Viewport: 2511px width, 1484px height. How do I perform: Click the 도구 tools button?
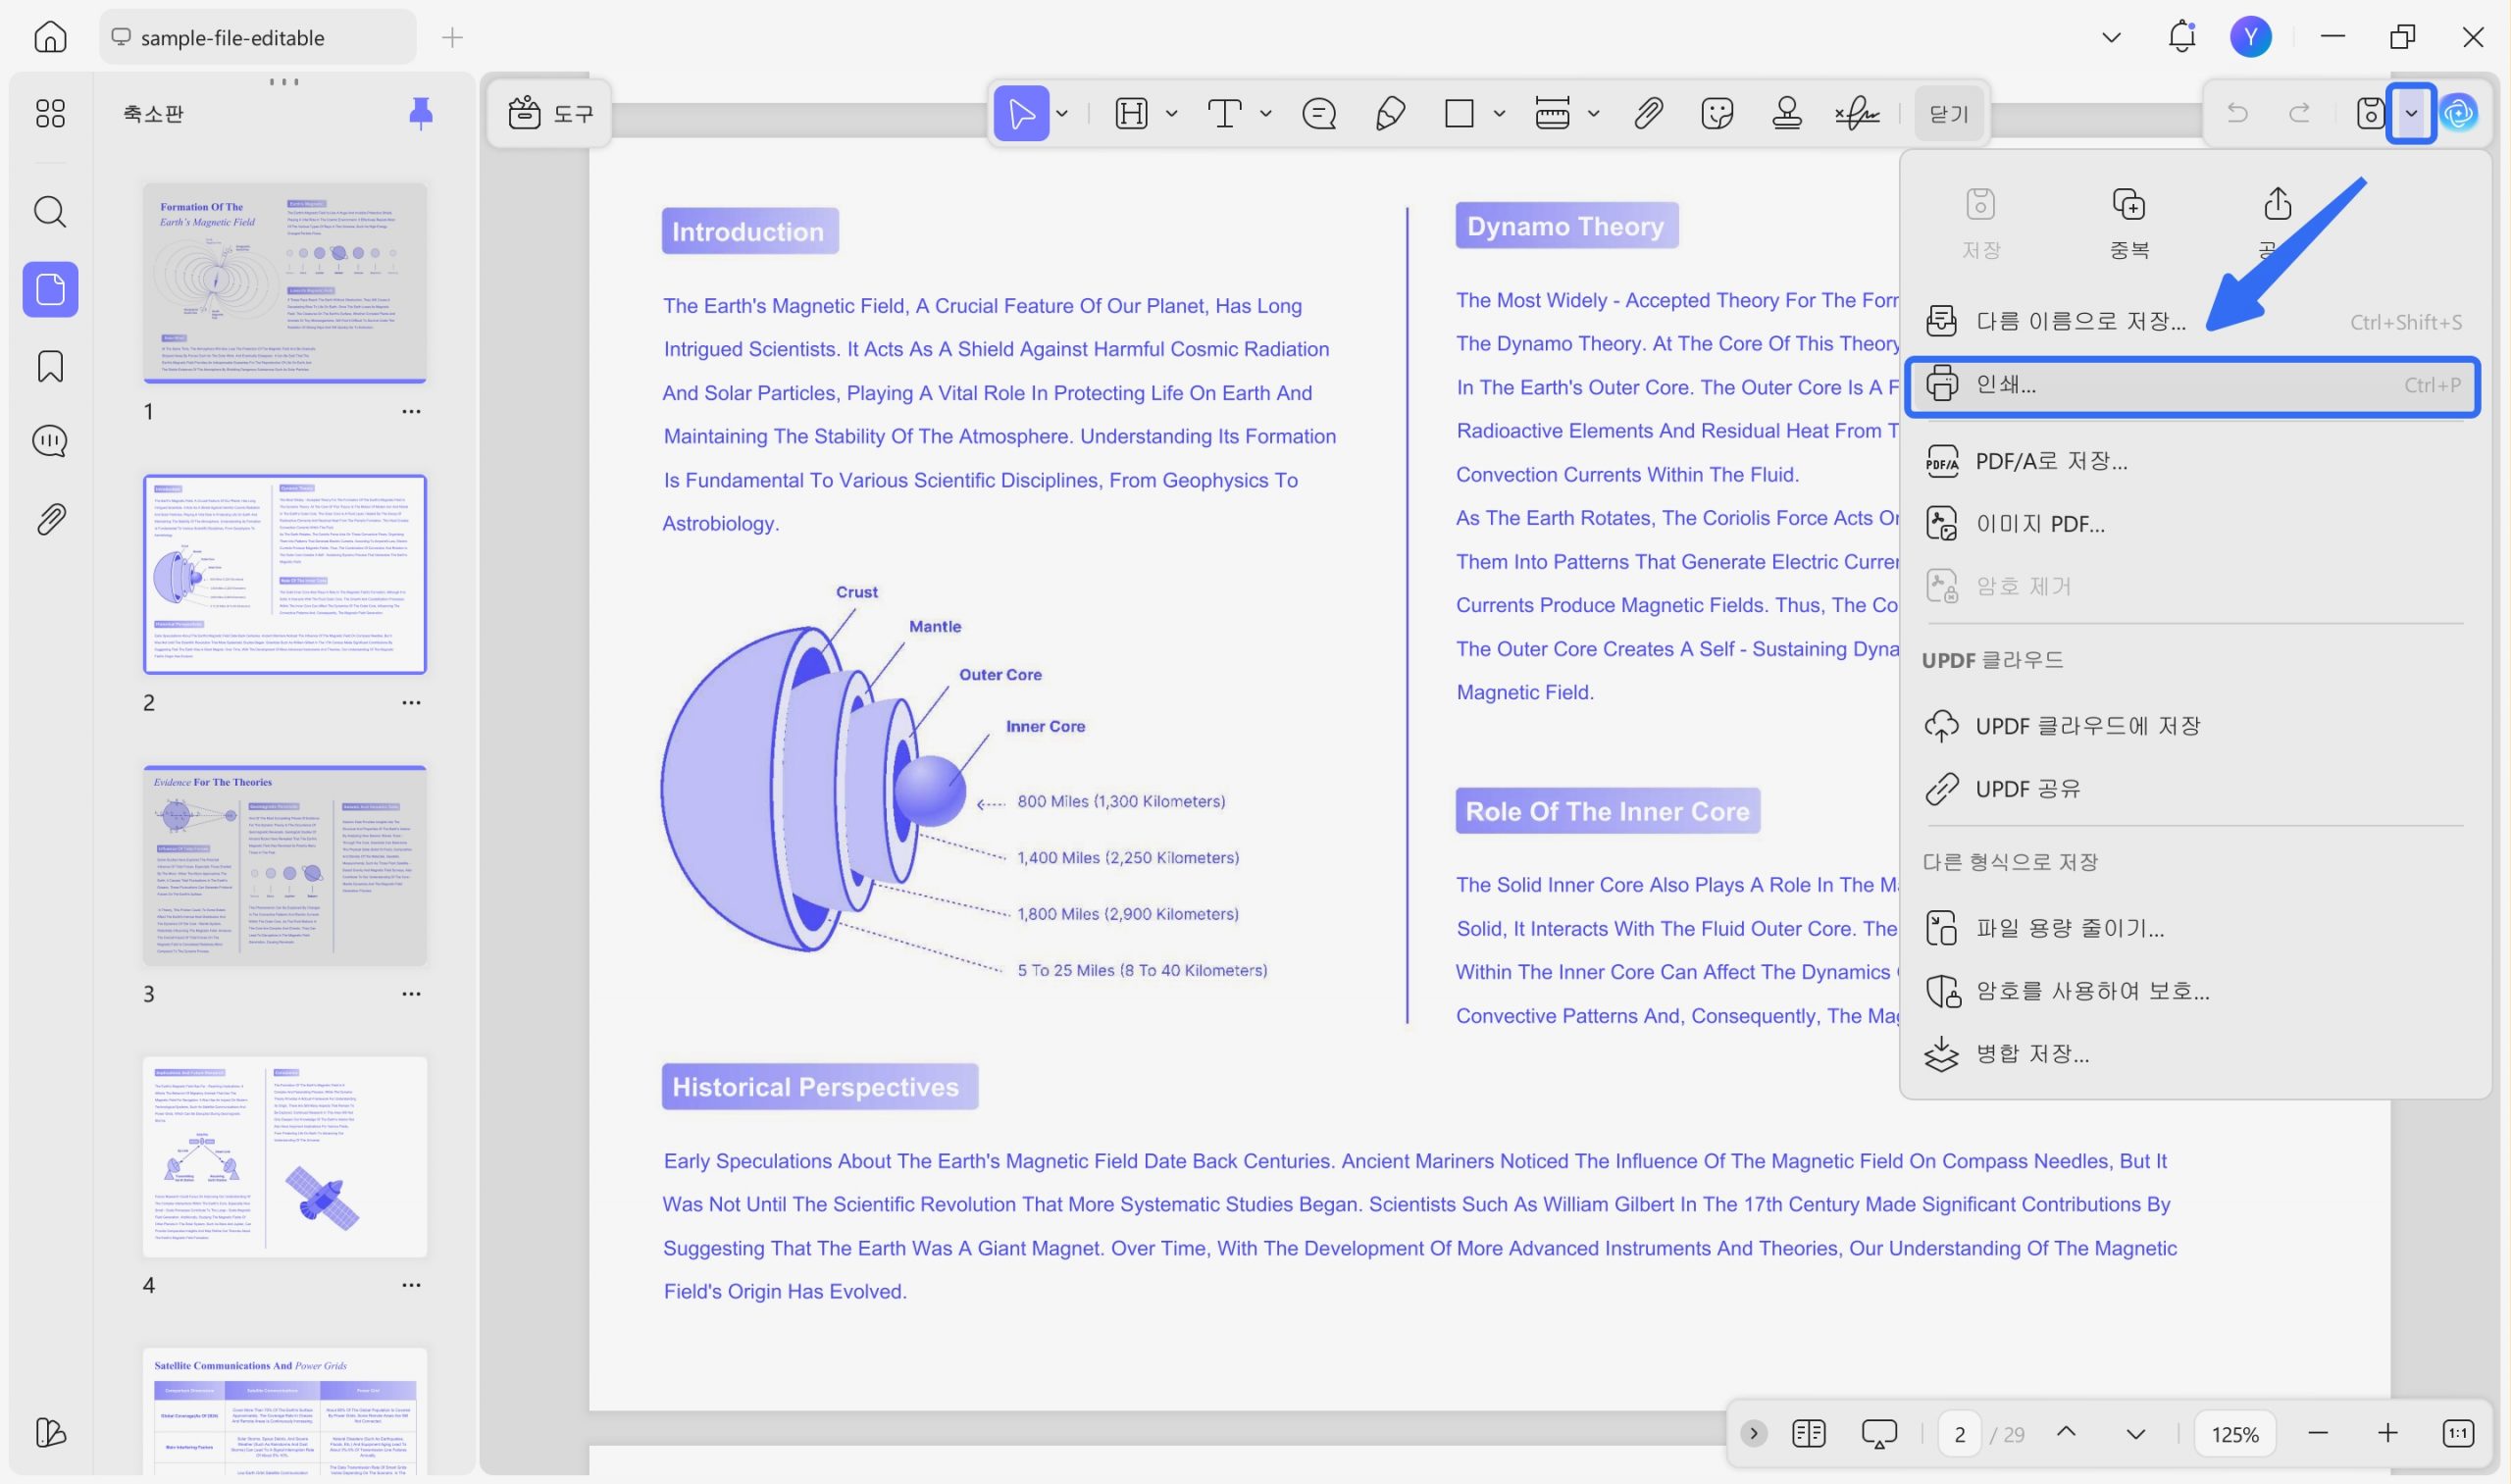[550, 113]
